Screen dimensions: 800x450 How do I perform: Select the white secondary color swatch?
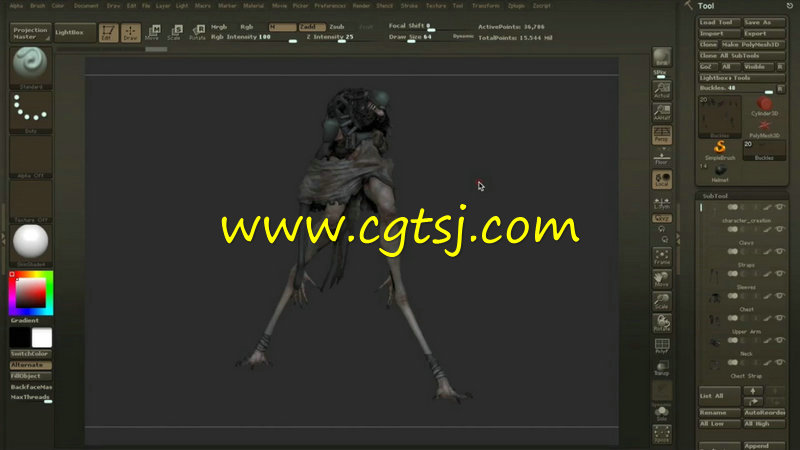click(41, 338)
